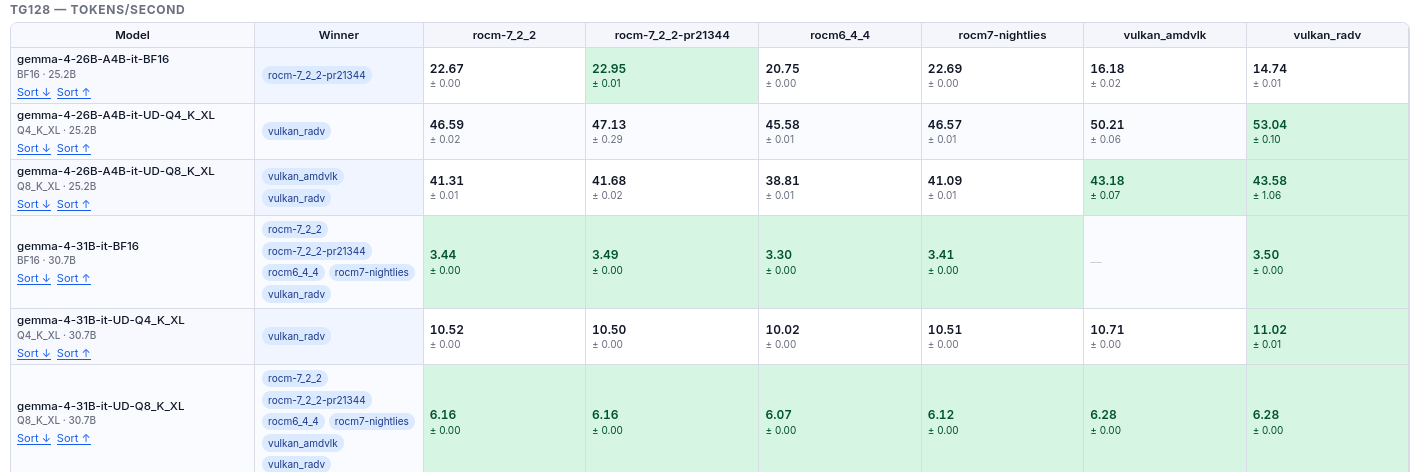The height and width of the screenshot is (472, 1412).
Task: Sort ascending on gemma-4-31B-it-UD-Q4_K_XL row
Action: point(74,353)
